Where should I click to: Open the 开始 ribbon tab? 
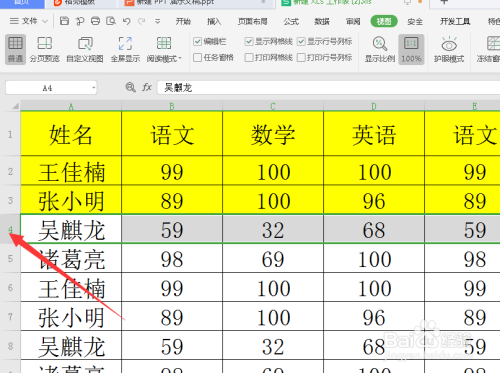pyautogui.click(x=183, y=22)
